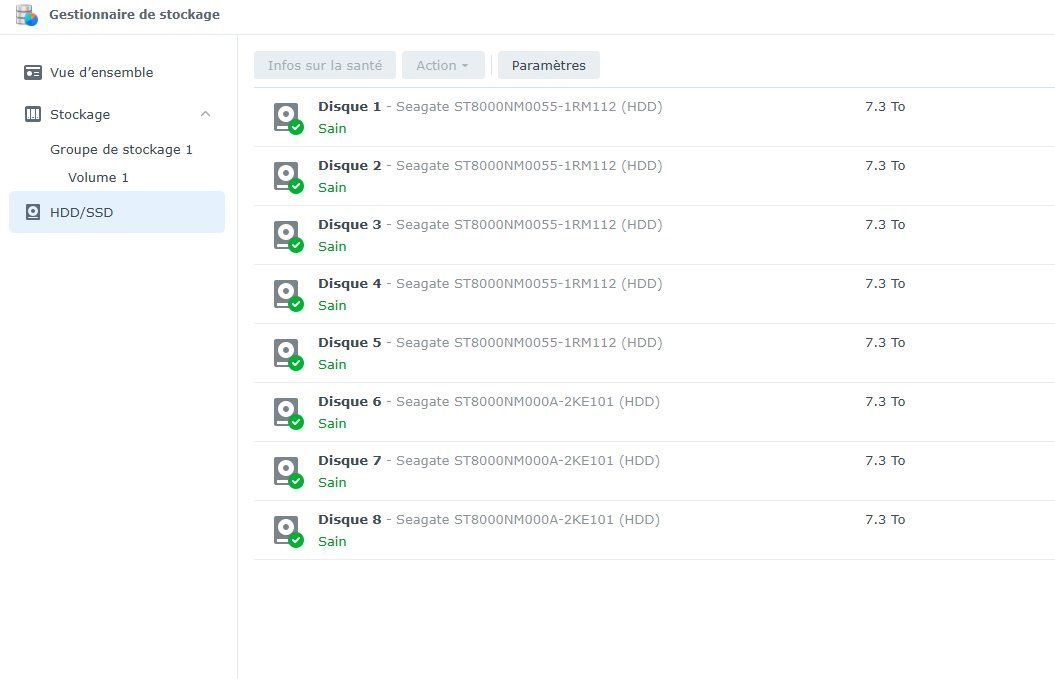Screen dimensions: 1055x679
Task: Click the Sain status of Disque 6
Action: tap(332, 423)
